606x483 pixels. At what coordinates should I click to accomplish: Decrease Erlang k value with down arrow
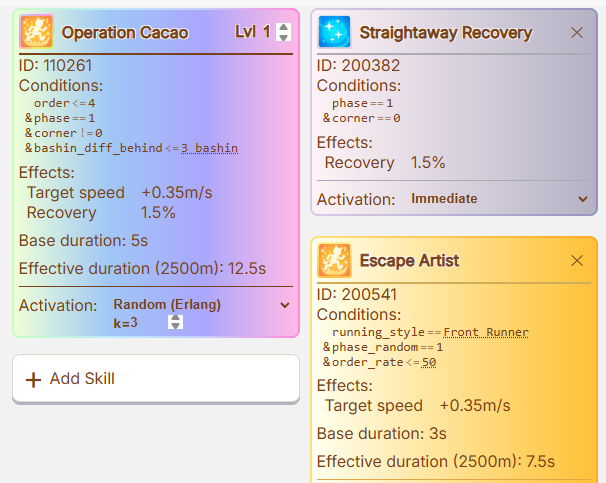[175, 326]
